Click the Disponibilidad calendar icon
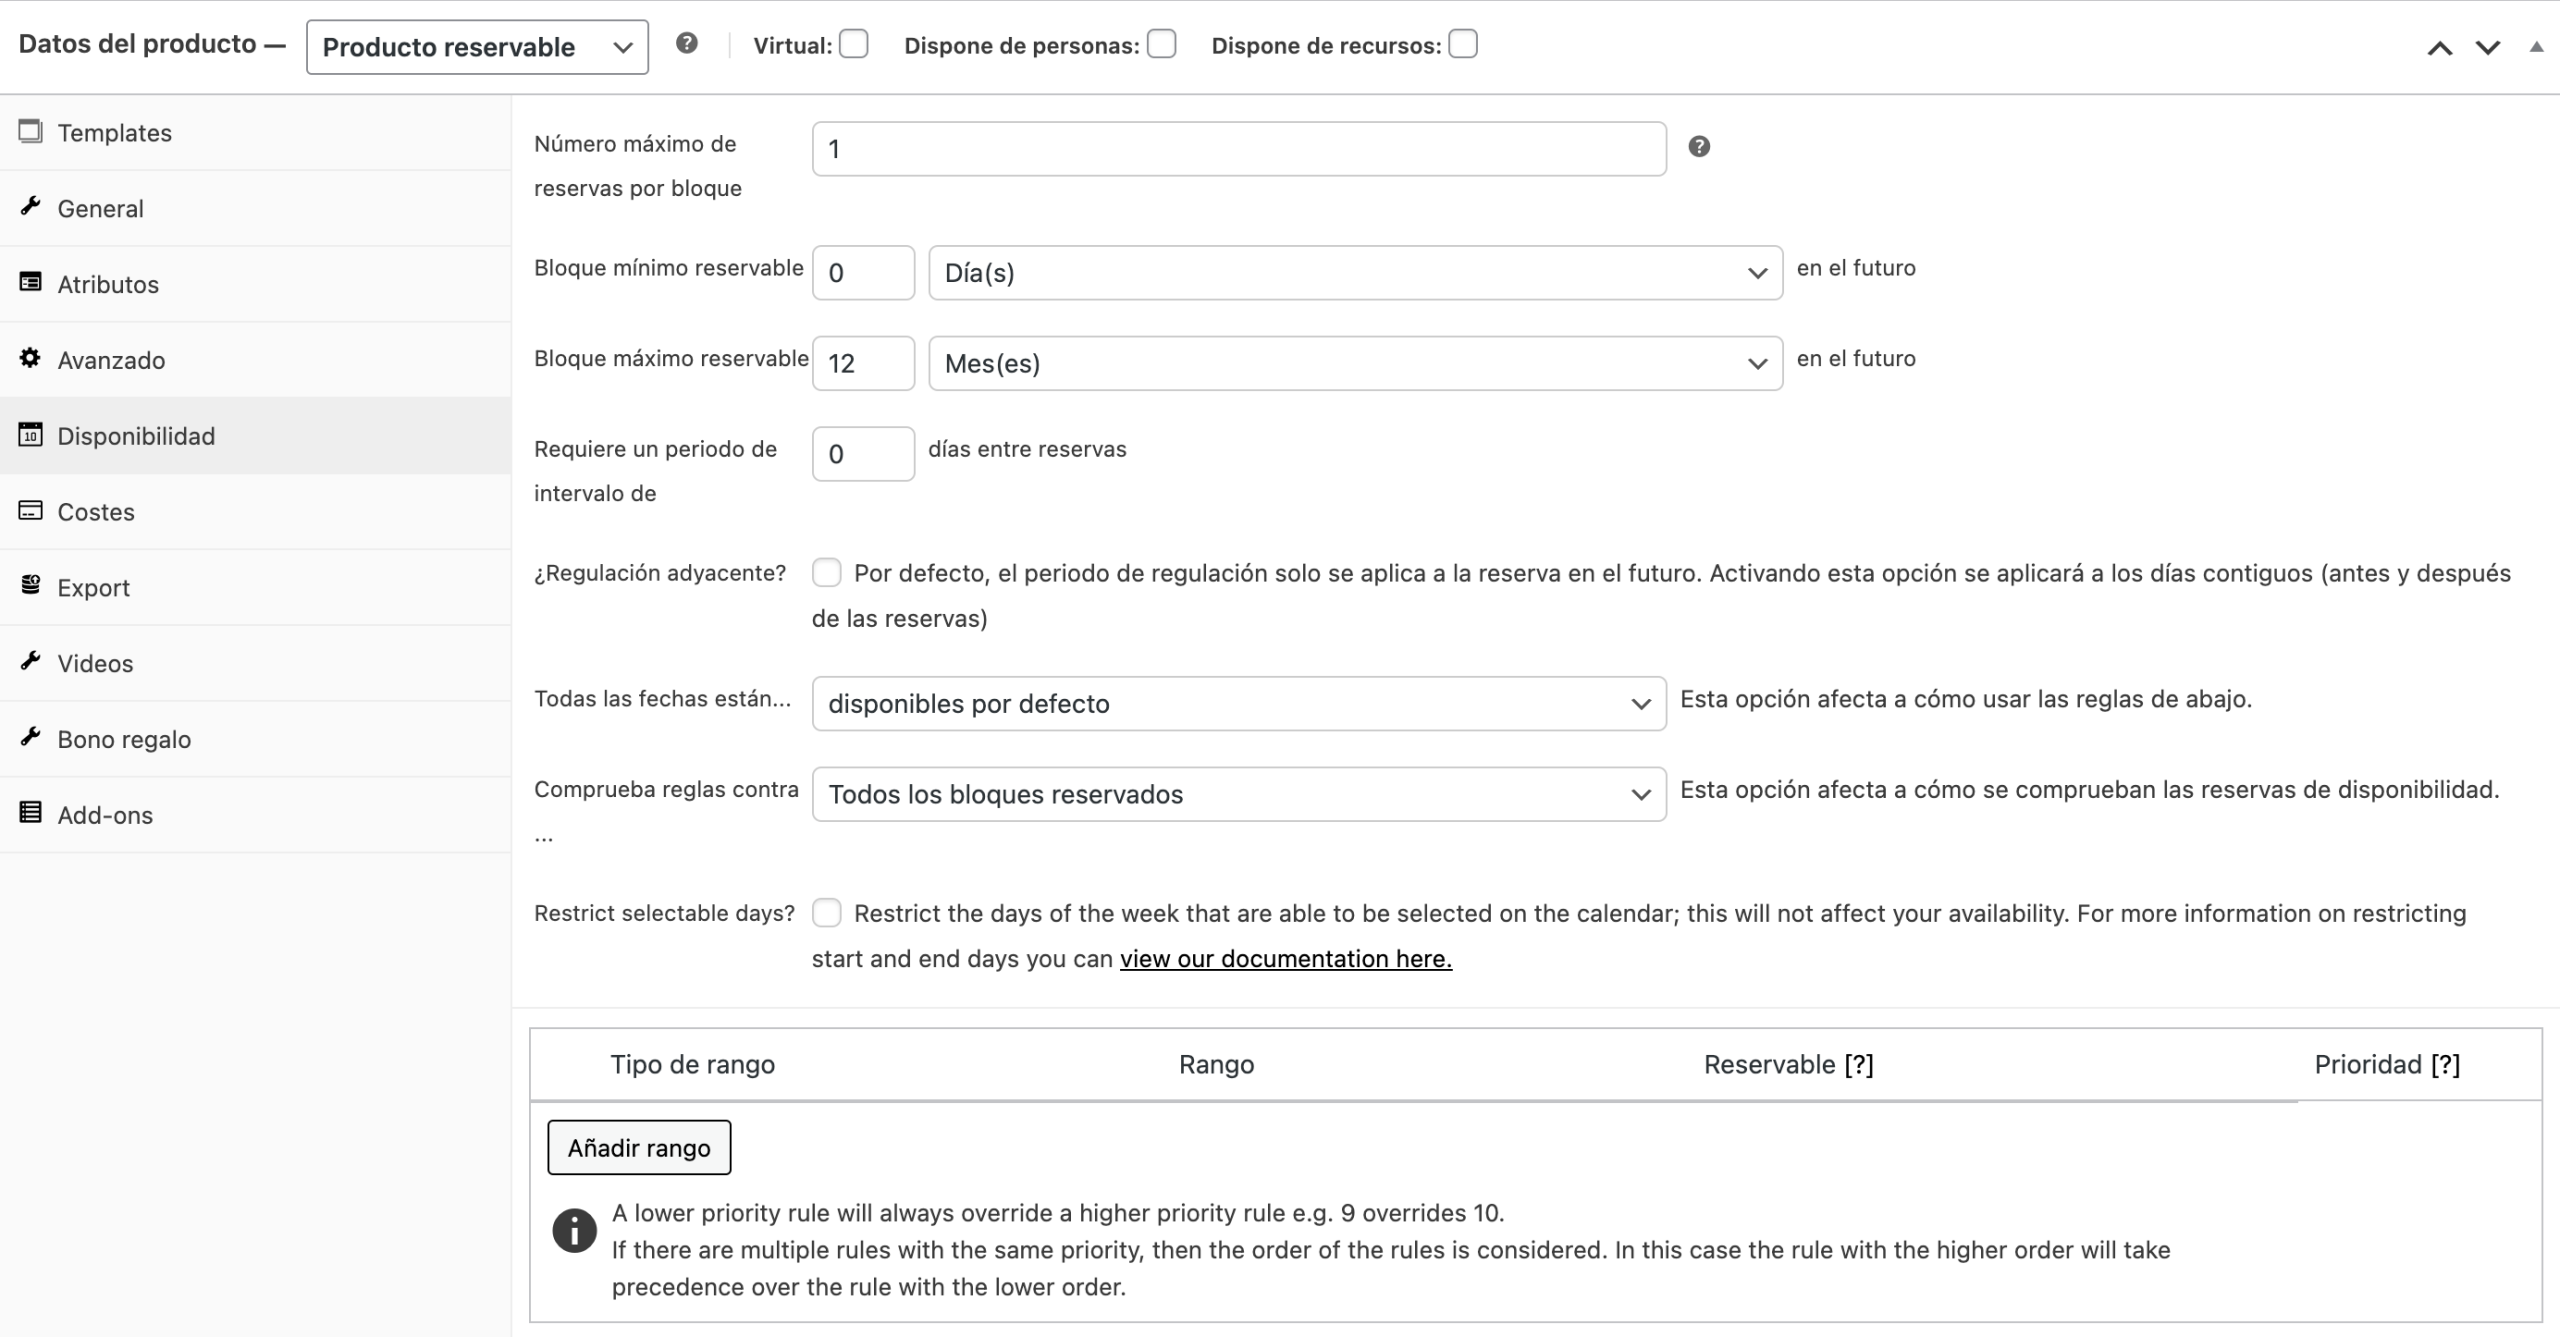The image size is (2560, 1337). coord(31,435)
